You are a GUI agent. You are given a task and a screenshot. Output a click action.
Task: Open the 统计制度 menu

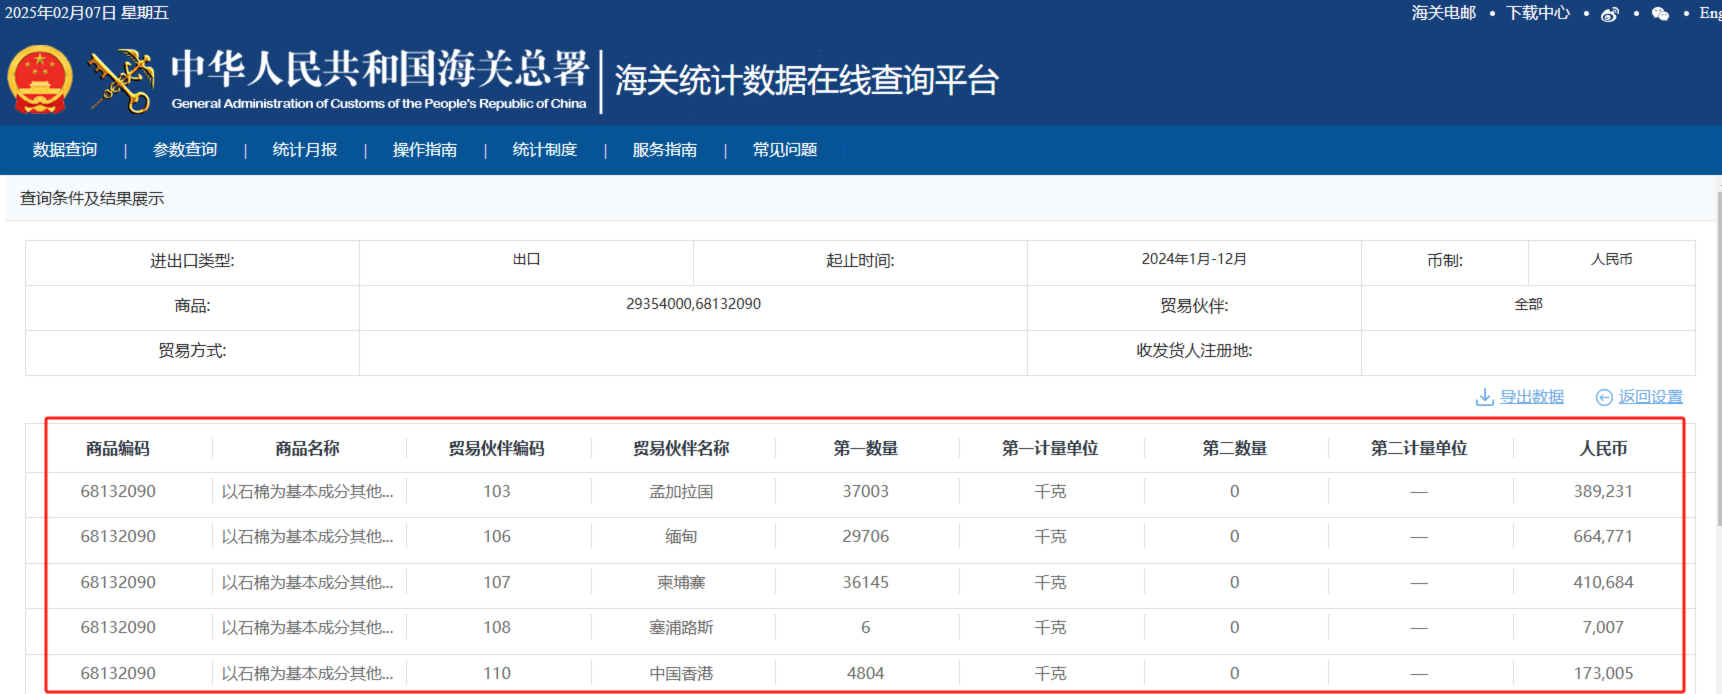[x=545, y=150]
